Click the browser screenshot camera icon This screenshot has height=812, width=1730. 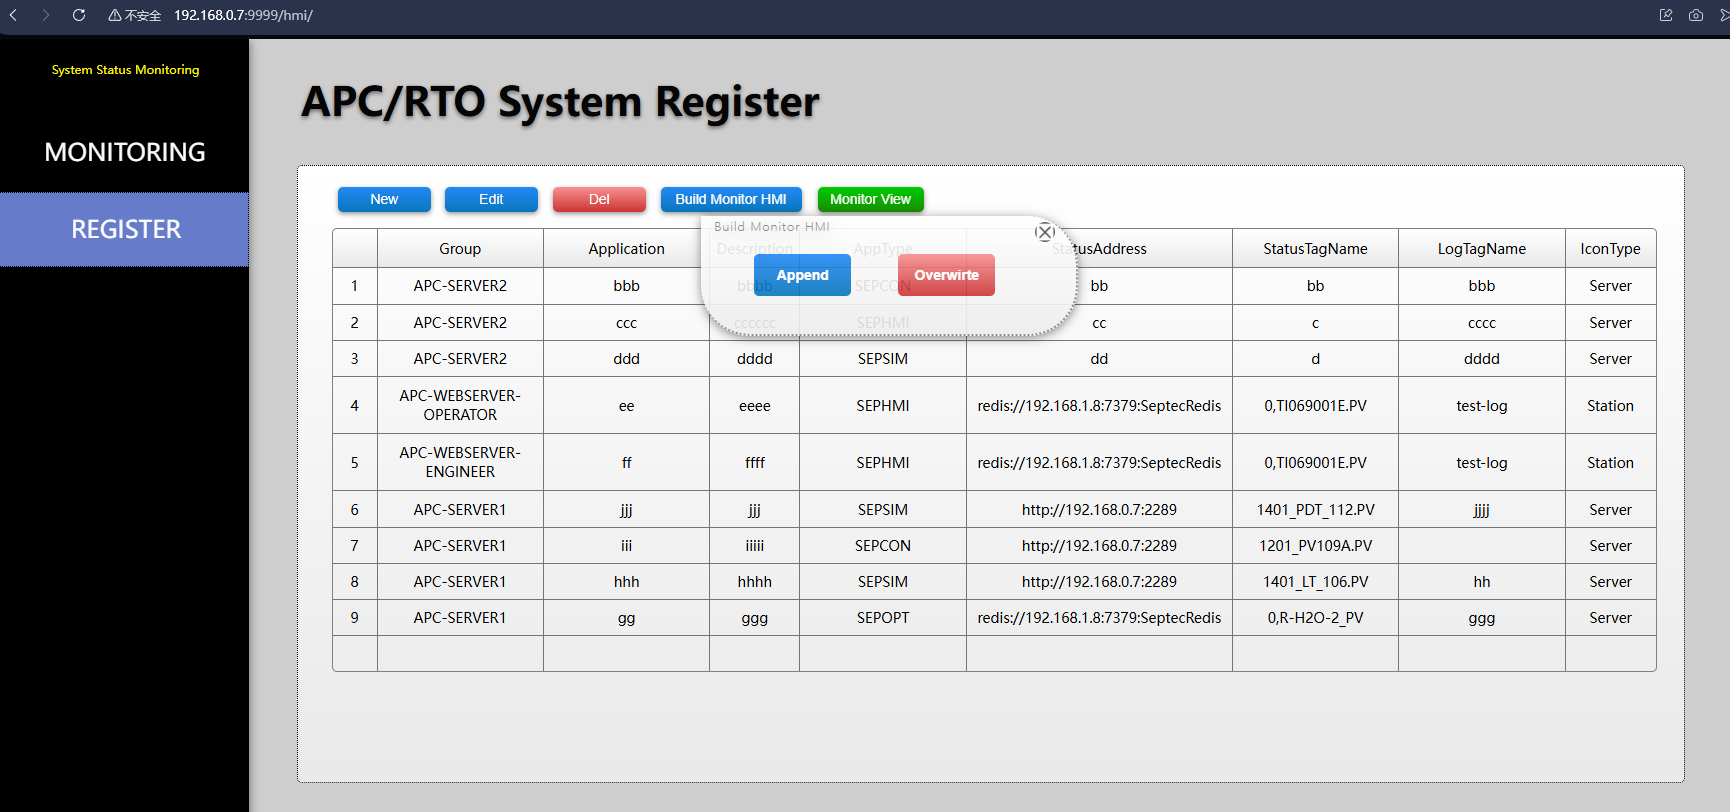click(x=1696, y=15)
